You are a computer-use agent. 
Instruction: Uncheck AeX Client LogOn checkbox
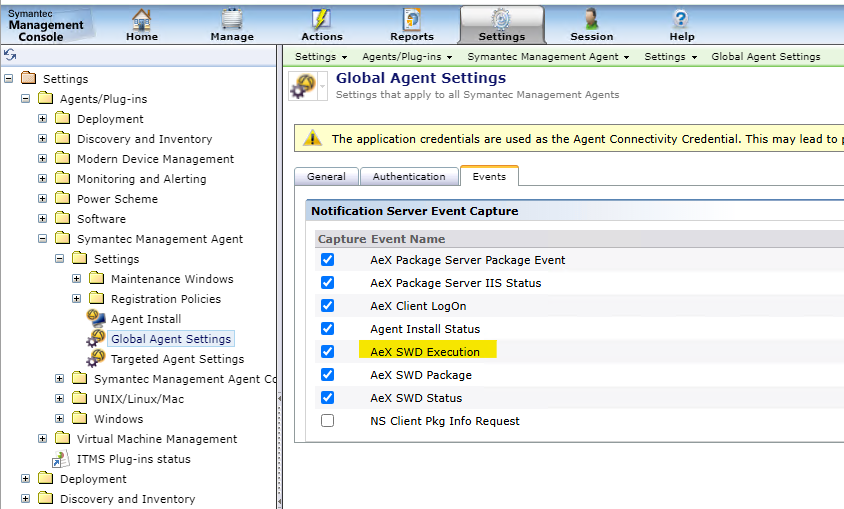327,306
